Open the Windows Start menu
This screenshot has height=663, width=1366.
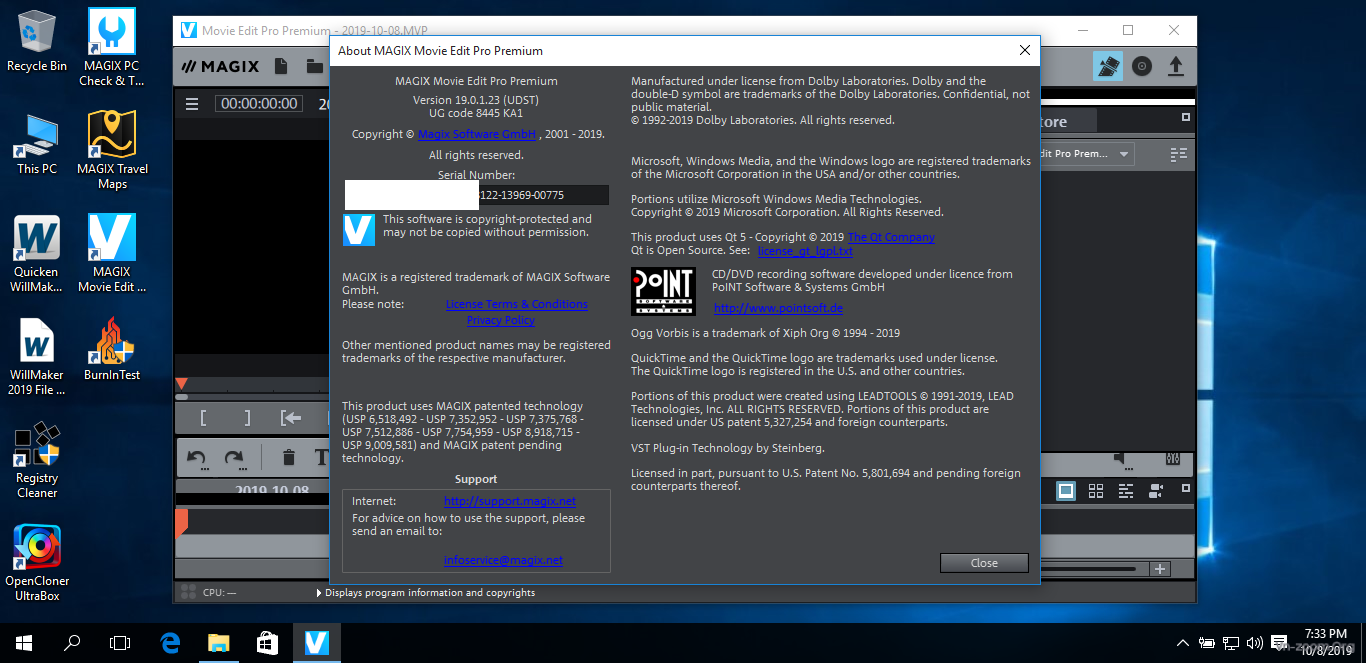tap(24, 643)
